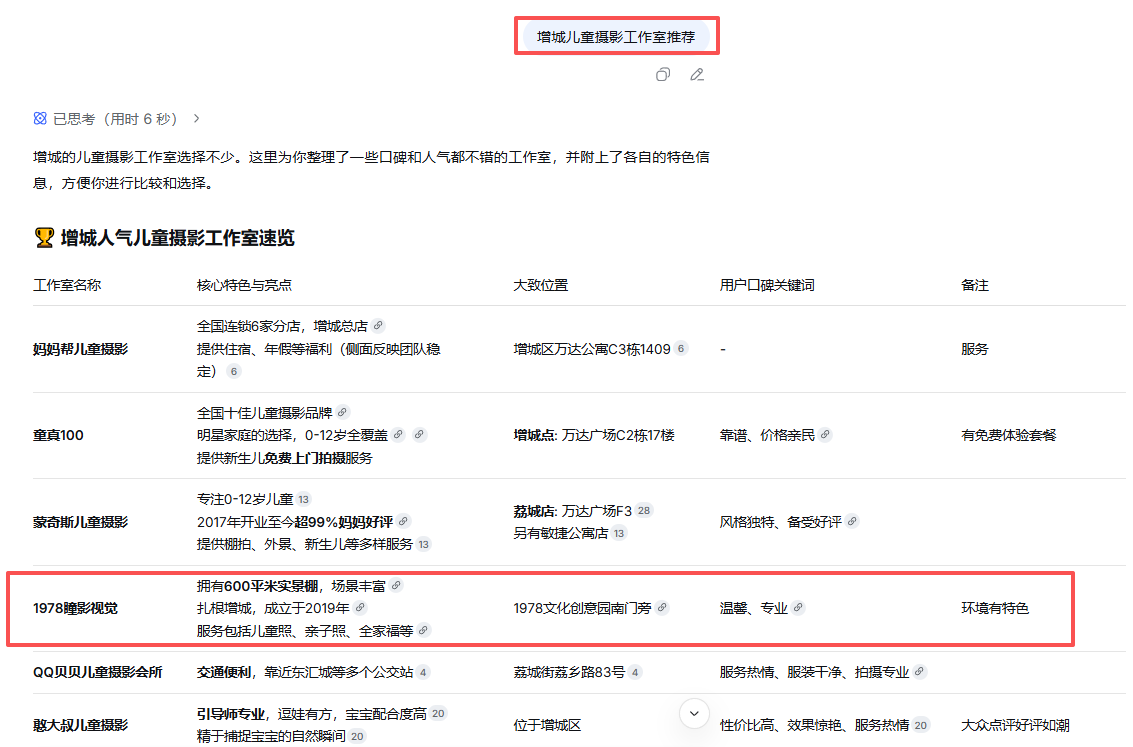Image resolution: width=1133 pixels, height=747 pixels.
Task: Open citation 20 after 宝宝配合度高
Action: [x=438, y=714]
